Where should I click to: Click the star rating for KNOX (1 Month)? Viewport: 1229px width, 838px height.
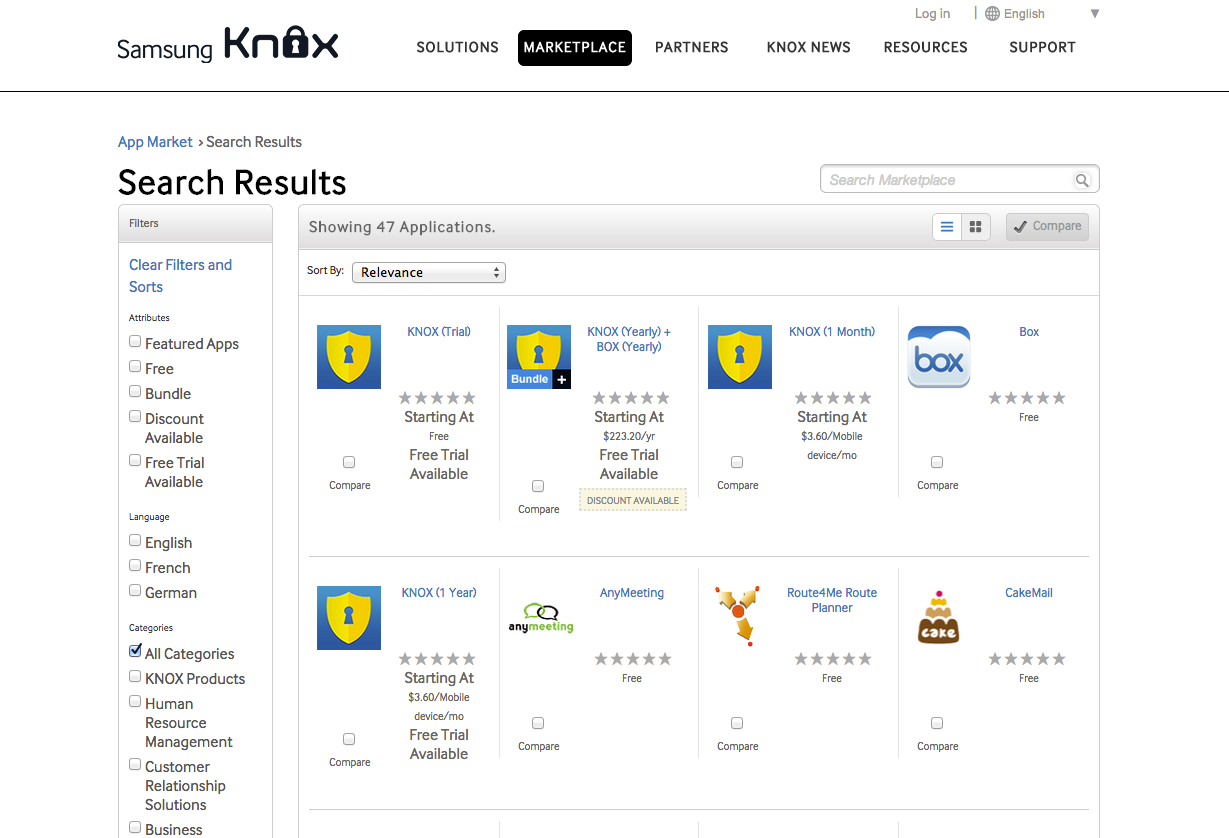point(833,398)
